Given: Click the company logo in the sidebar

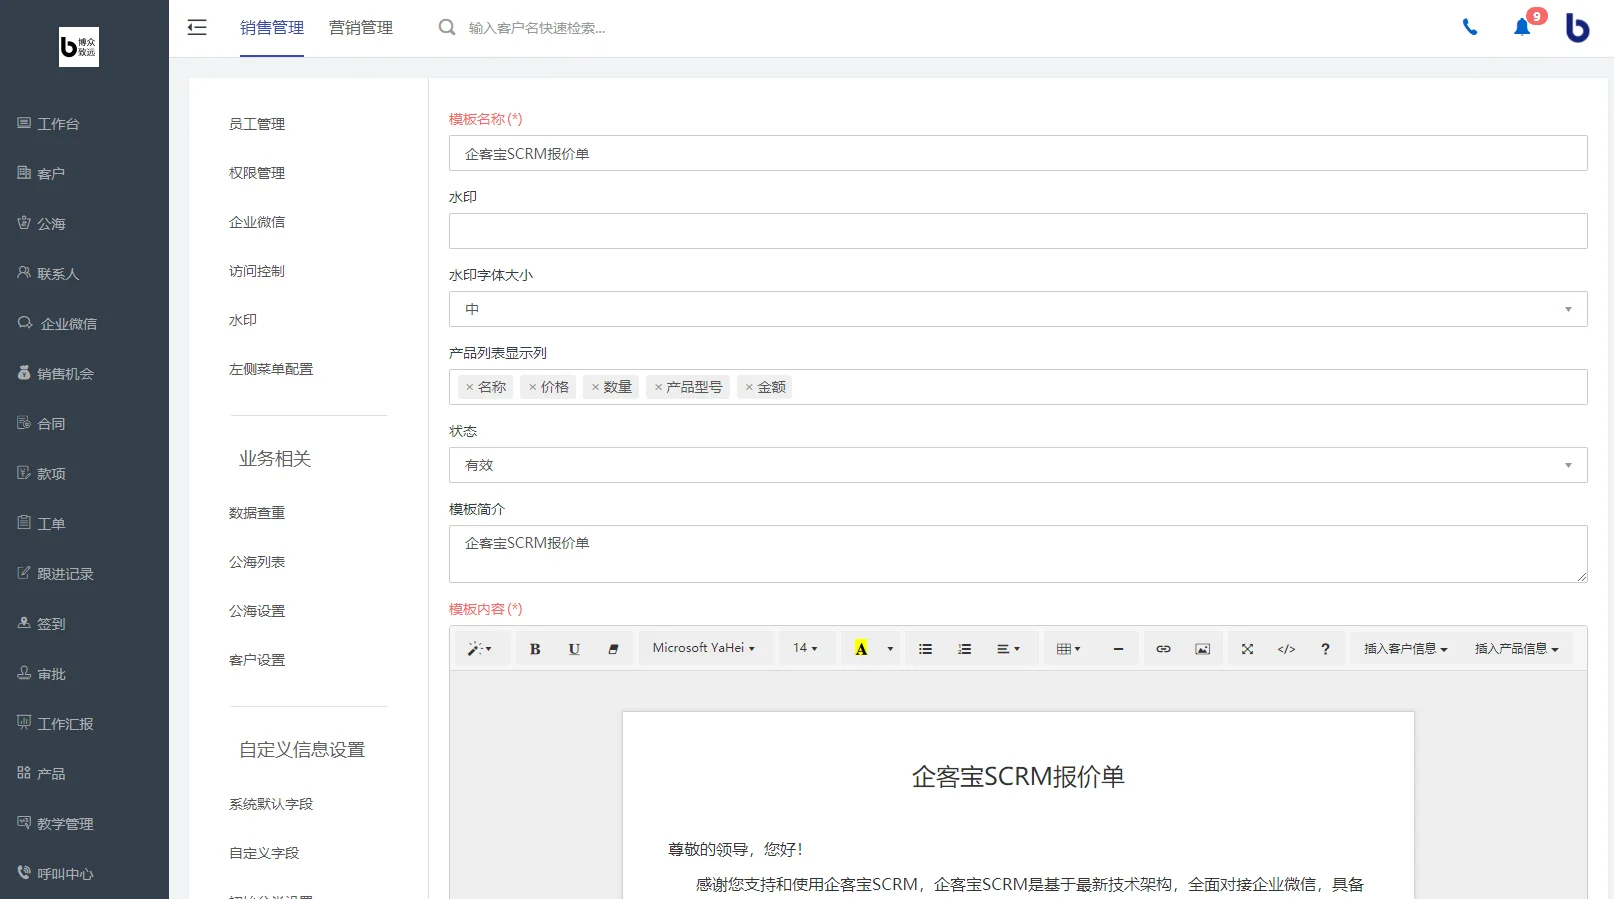Looking at the screenshot, I should coord(79,47).
